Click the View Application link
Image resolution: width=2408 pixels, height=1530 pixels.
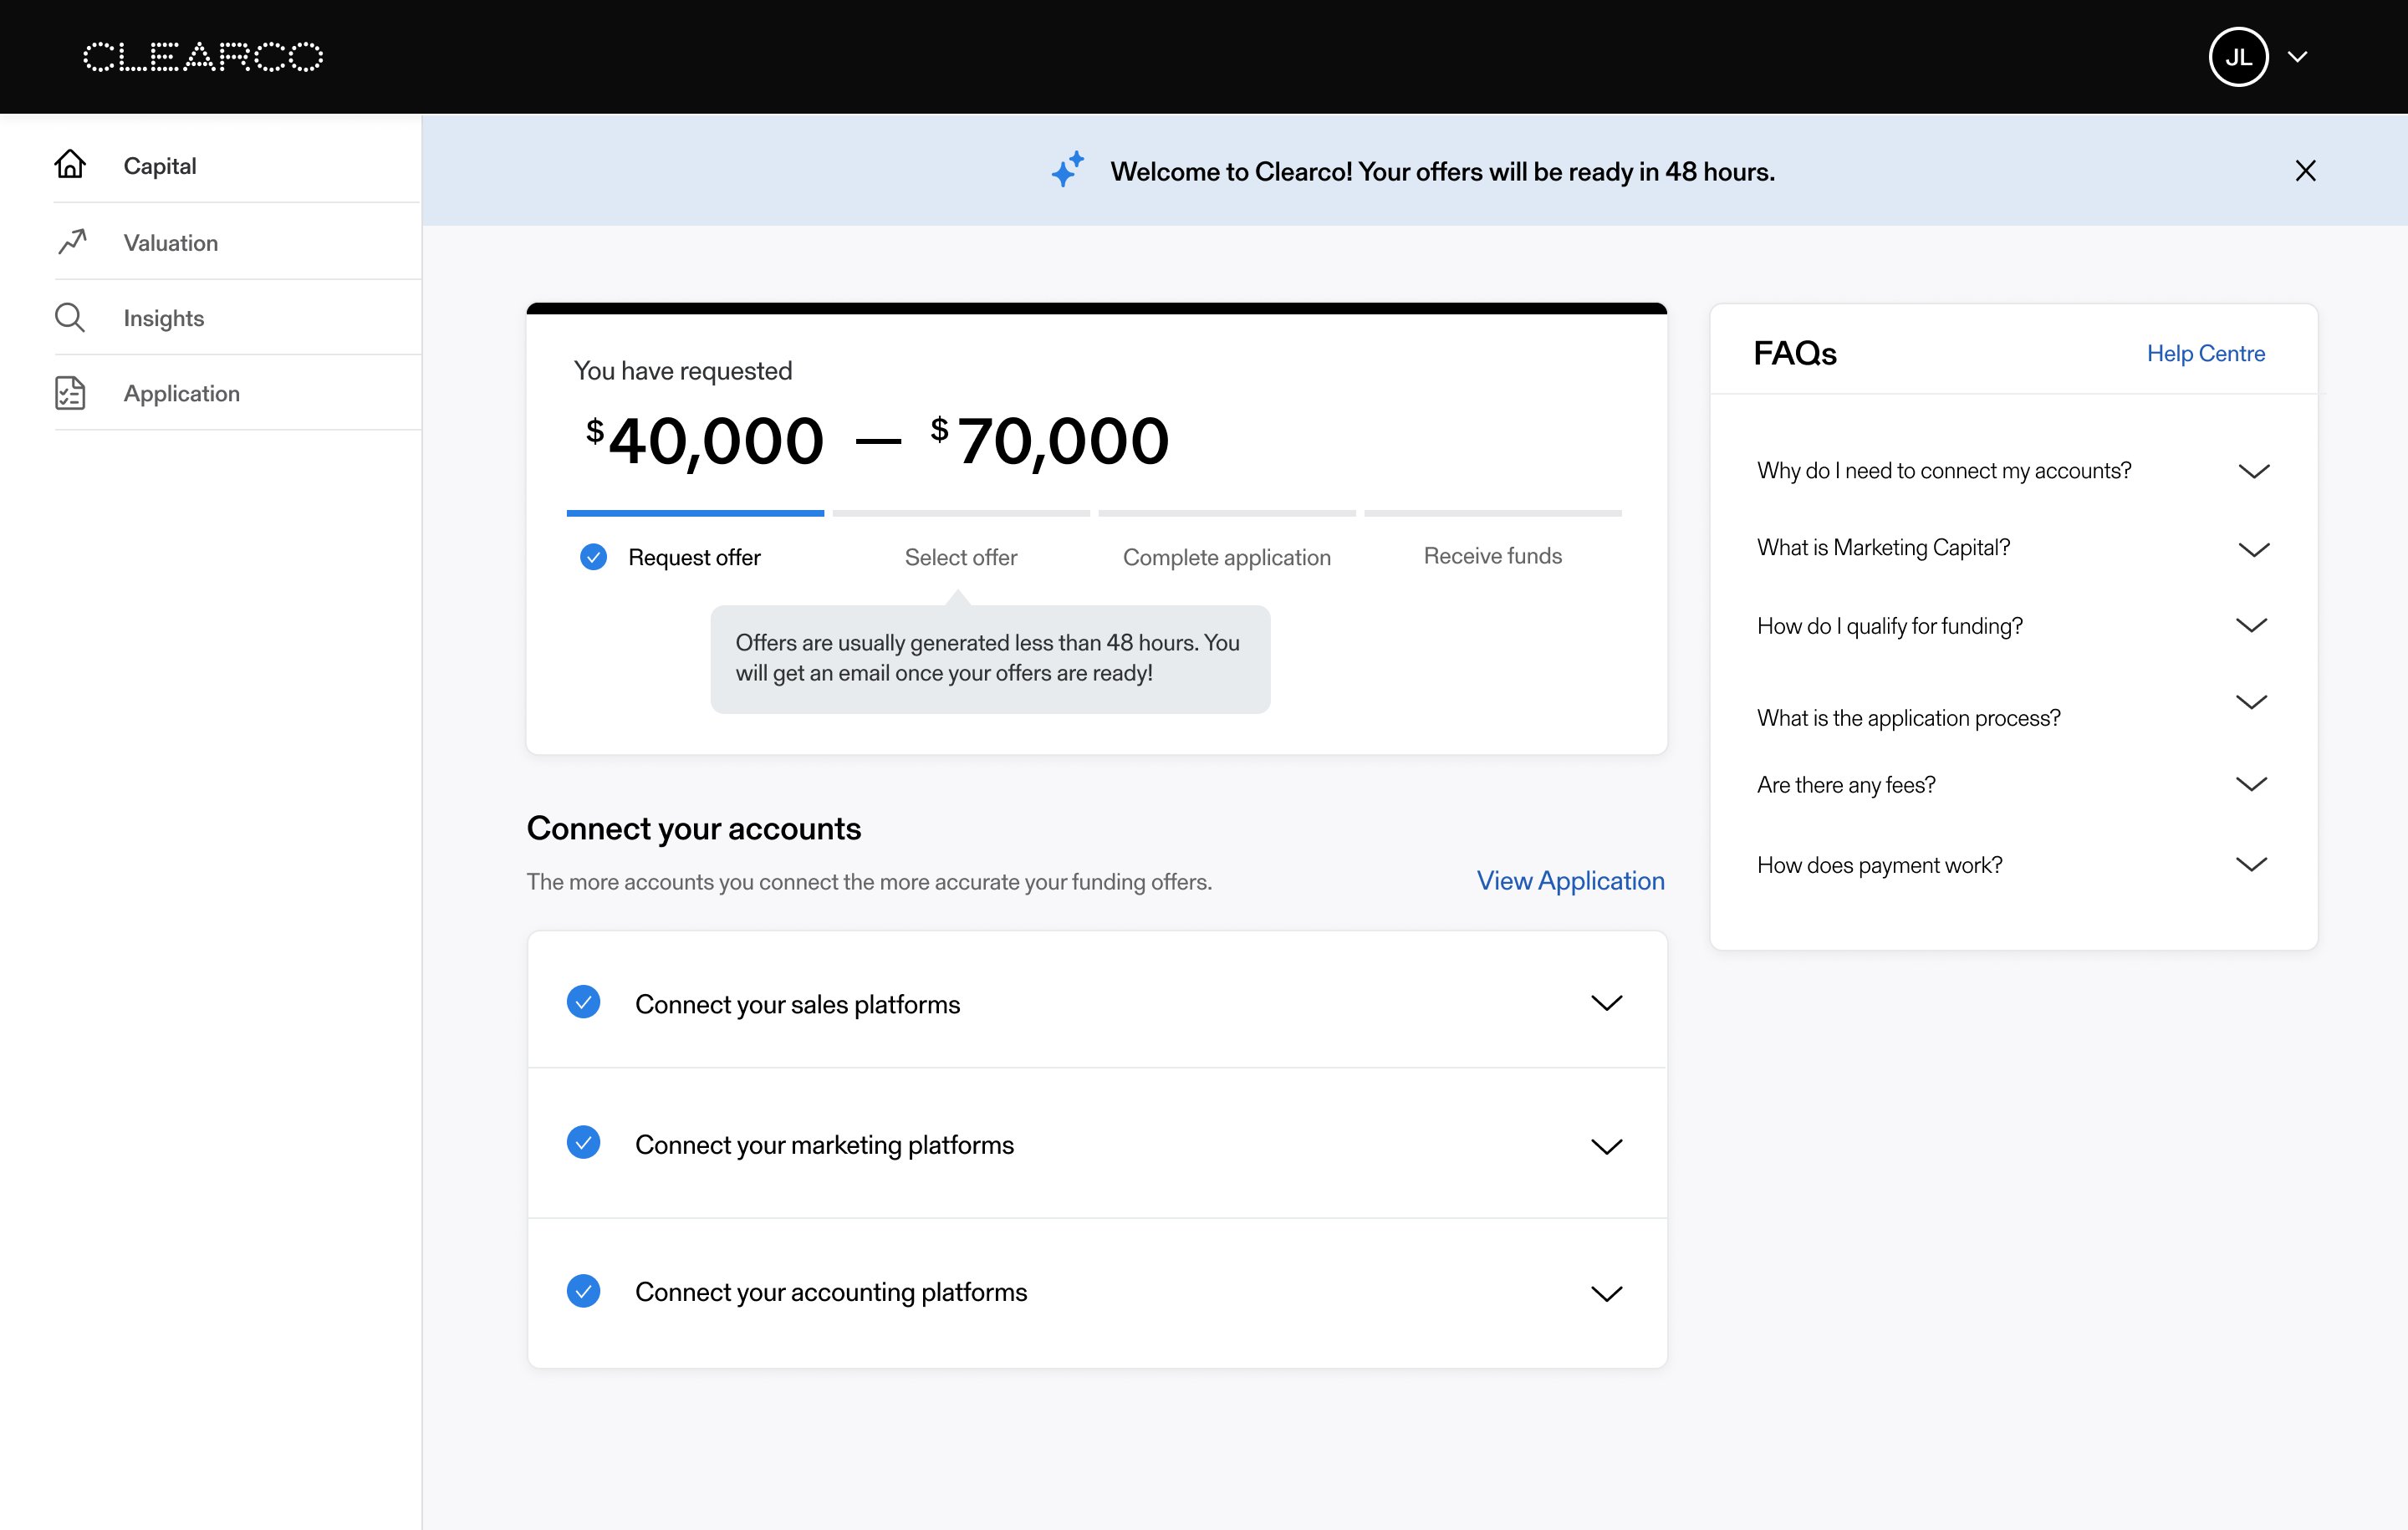pyautogui.click(x=1570, y=880)
